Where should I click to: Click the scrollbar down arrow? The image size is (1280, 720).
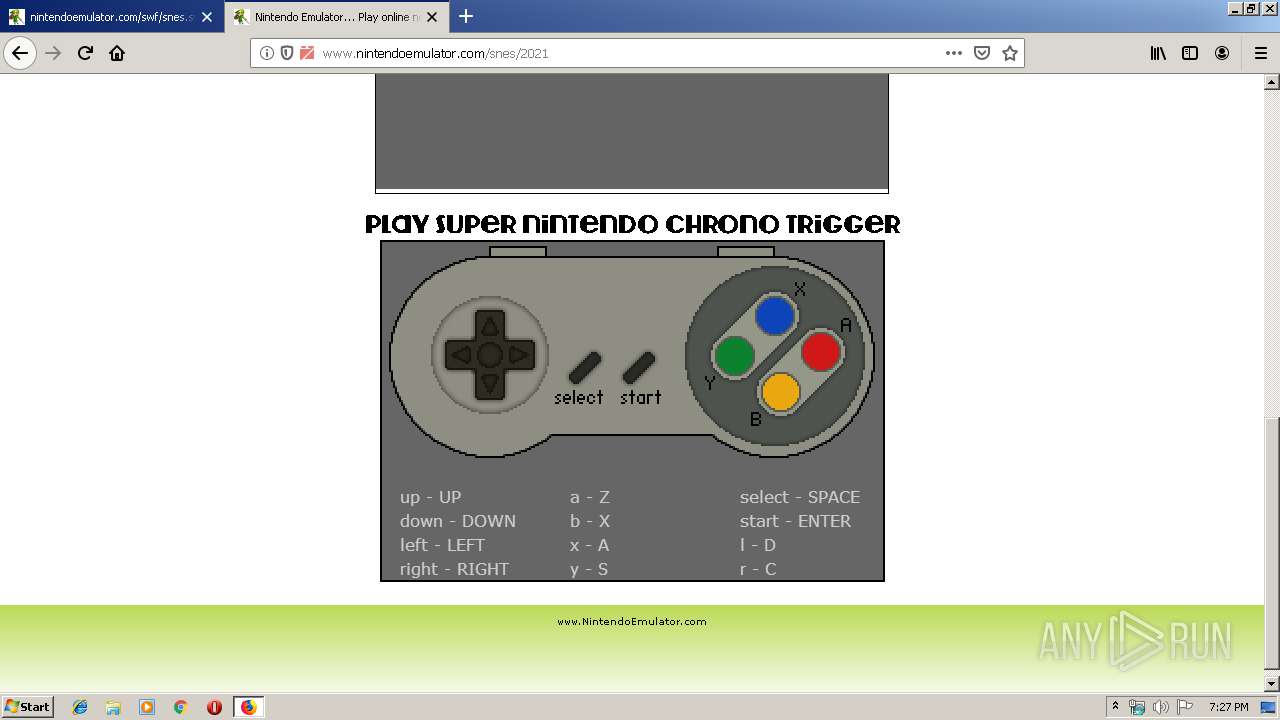(1271, 684)
